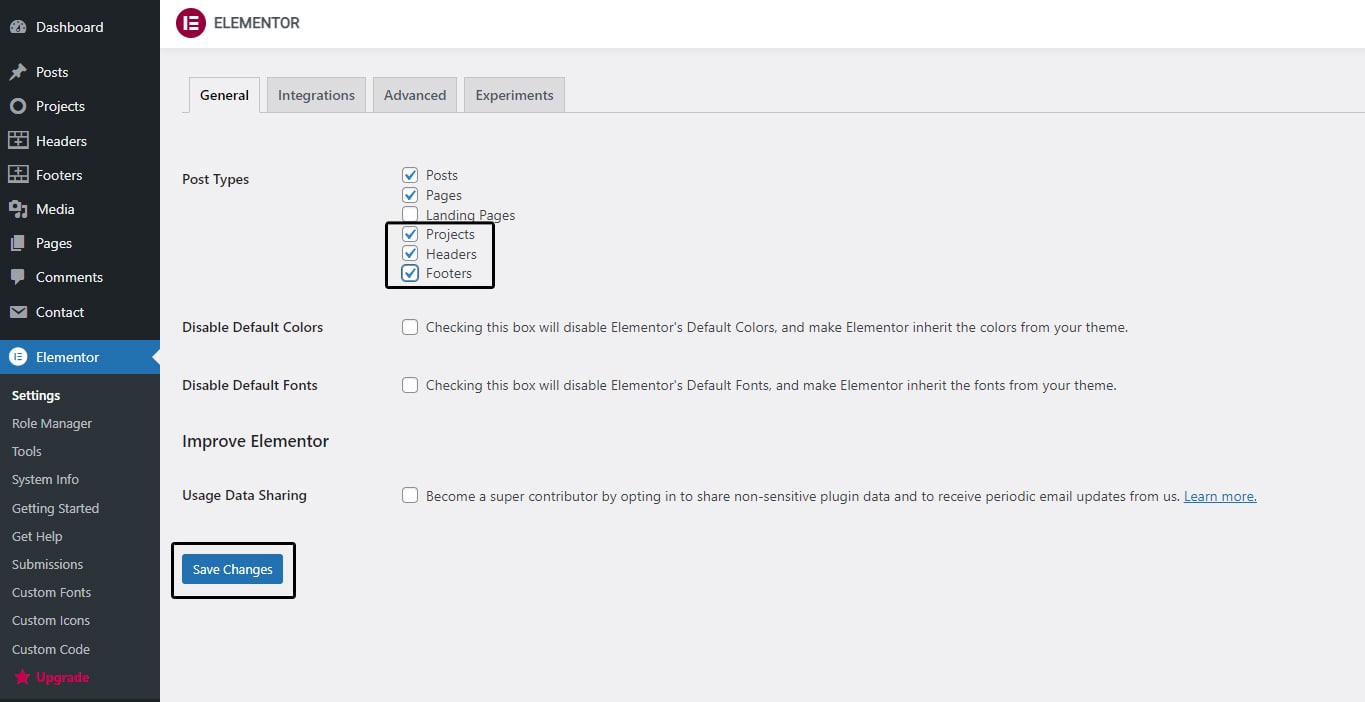Image resolution: width=1365 pixels, height=702 pixels.
Task: Switch to the Integrations tab
Action: coord(316,95)
